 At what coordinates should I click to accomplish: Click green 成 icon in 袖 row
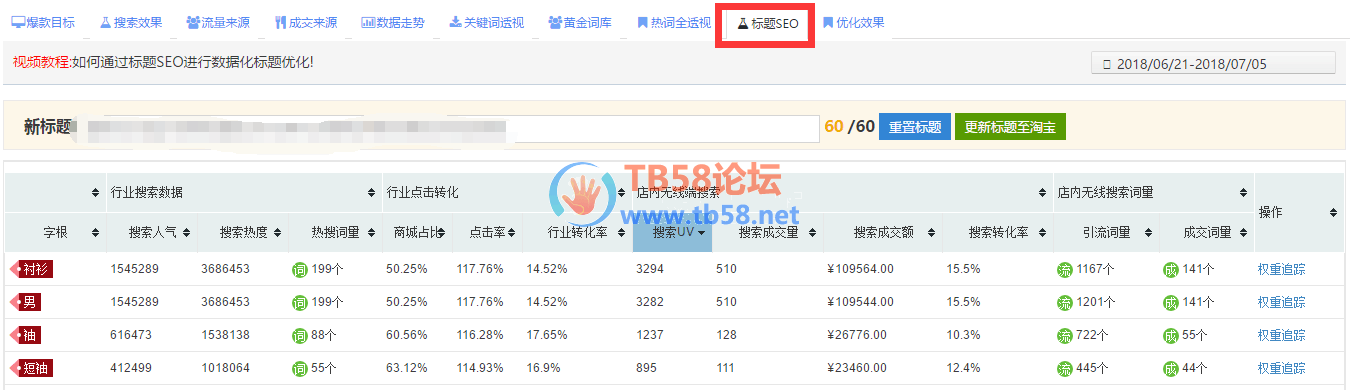click(1170, 336)
